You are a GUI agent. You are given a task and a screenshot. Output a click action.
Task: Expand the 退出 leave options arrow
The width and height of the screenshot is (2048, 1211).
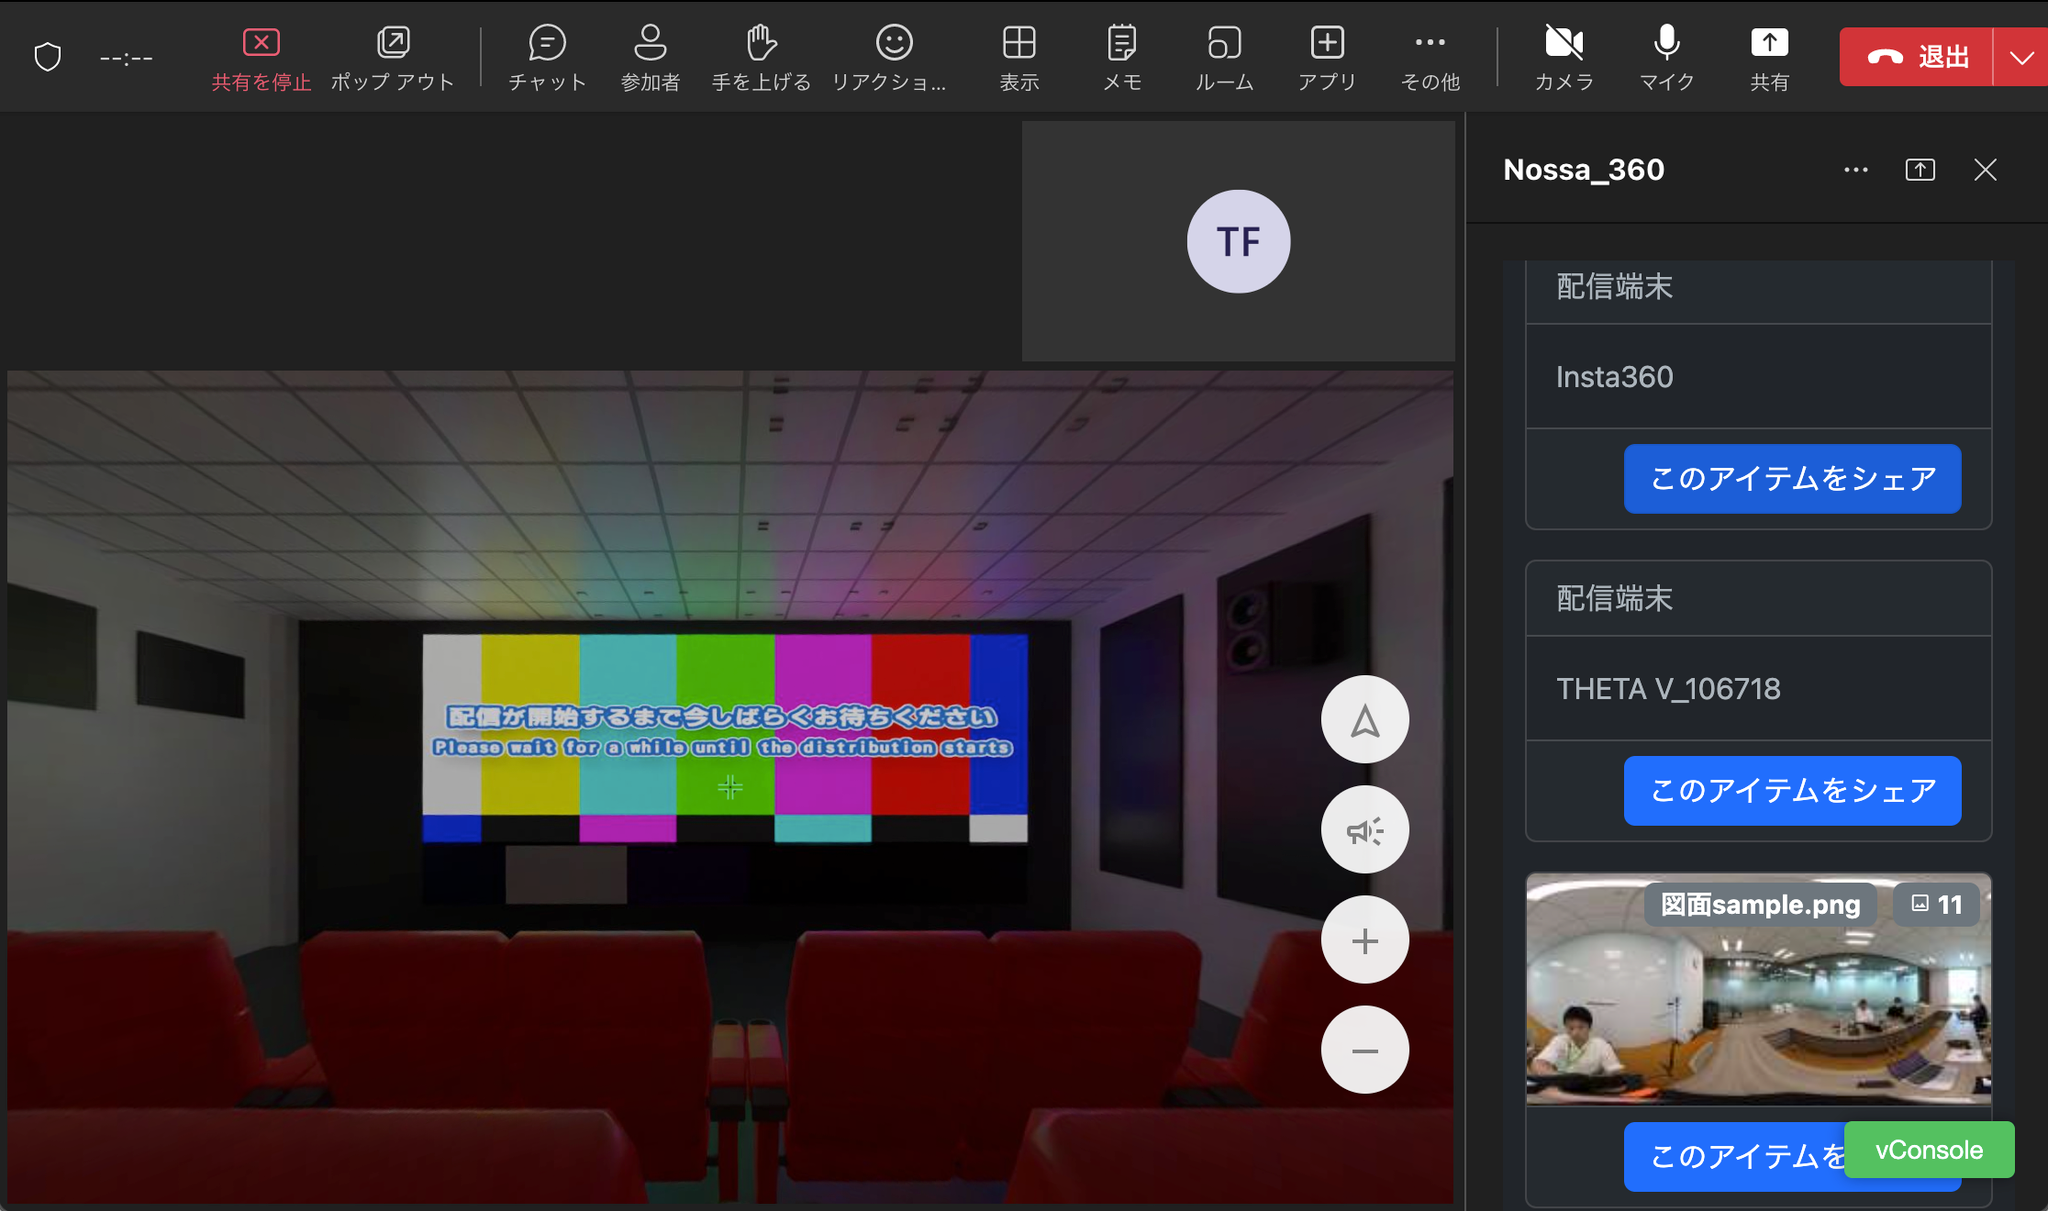tap(2021, 57)
